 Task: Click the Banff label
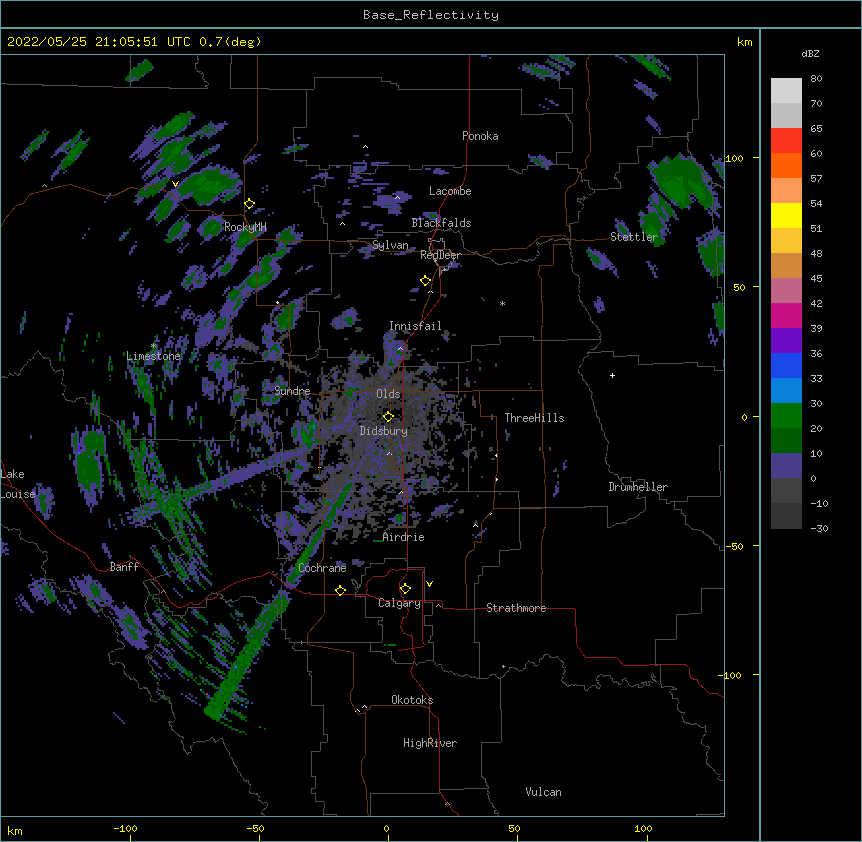click(124, 567)
